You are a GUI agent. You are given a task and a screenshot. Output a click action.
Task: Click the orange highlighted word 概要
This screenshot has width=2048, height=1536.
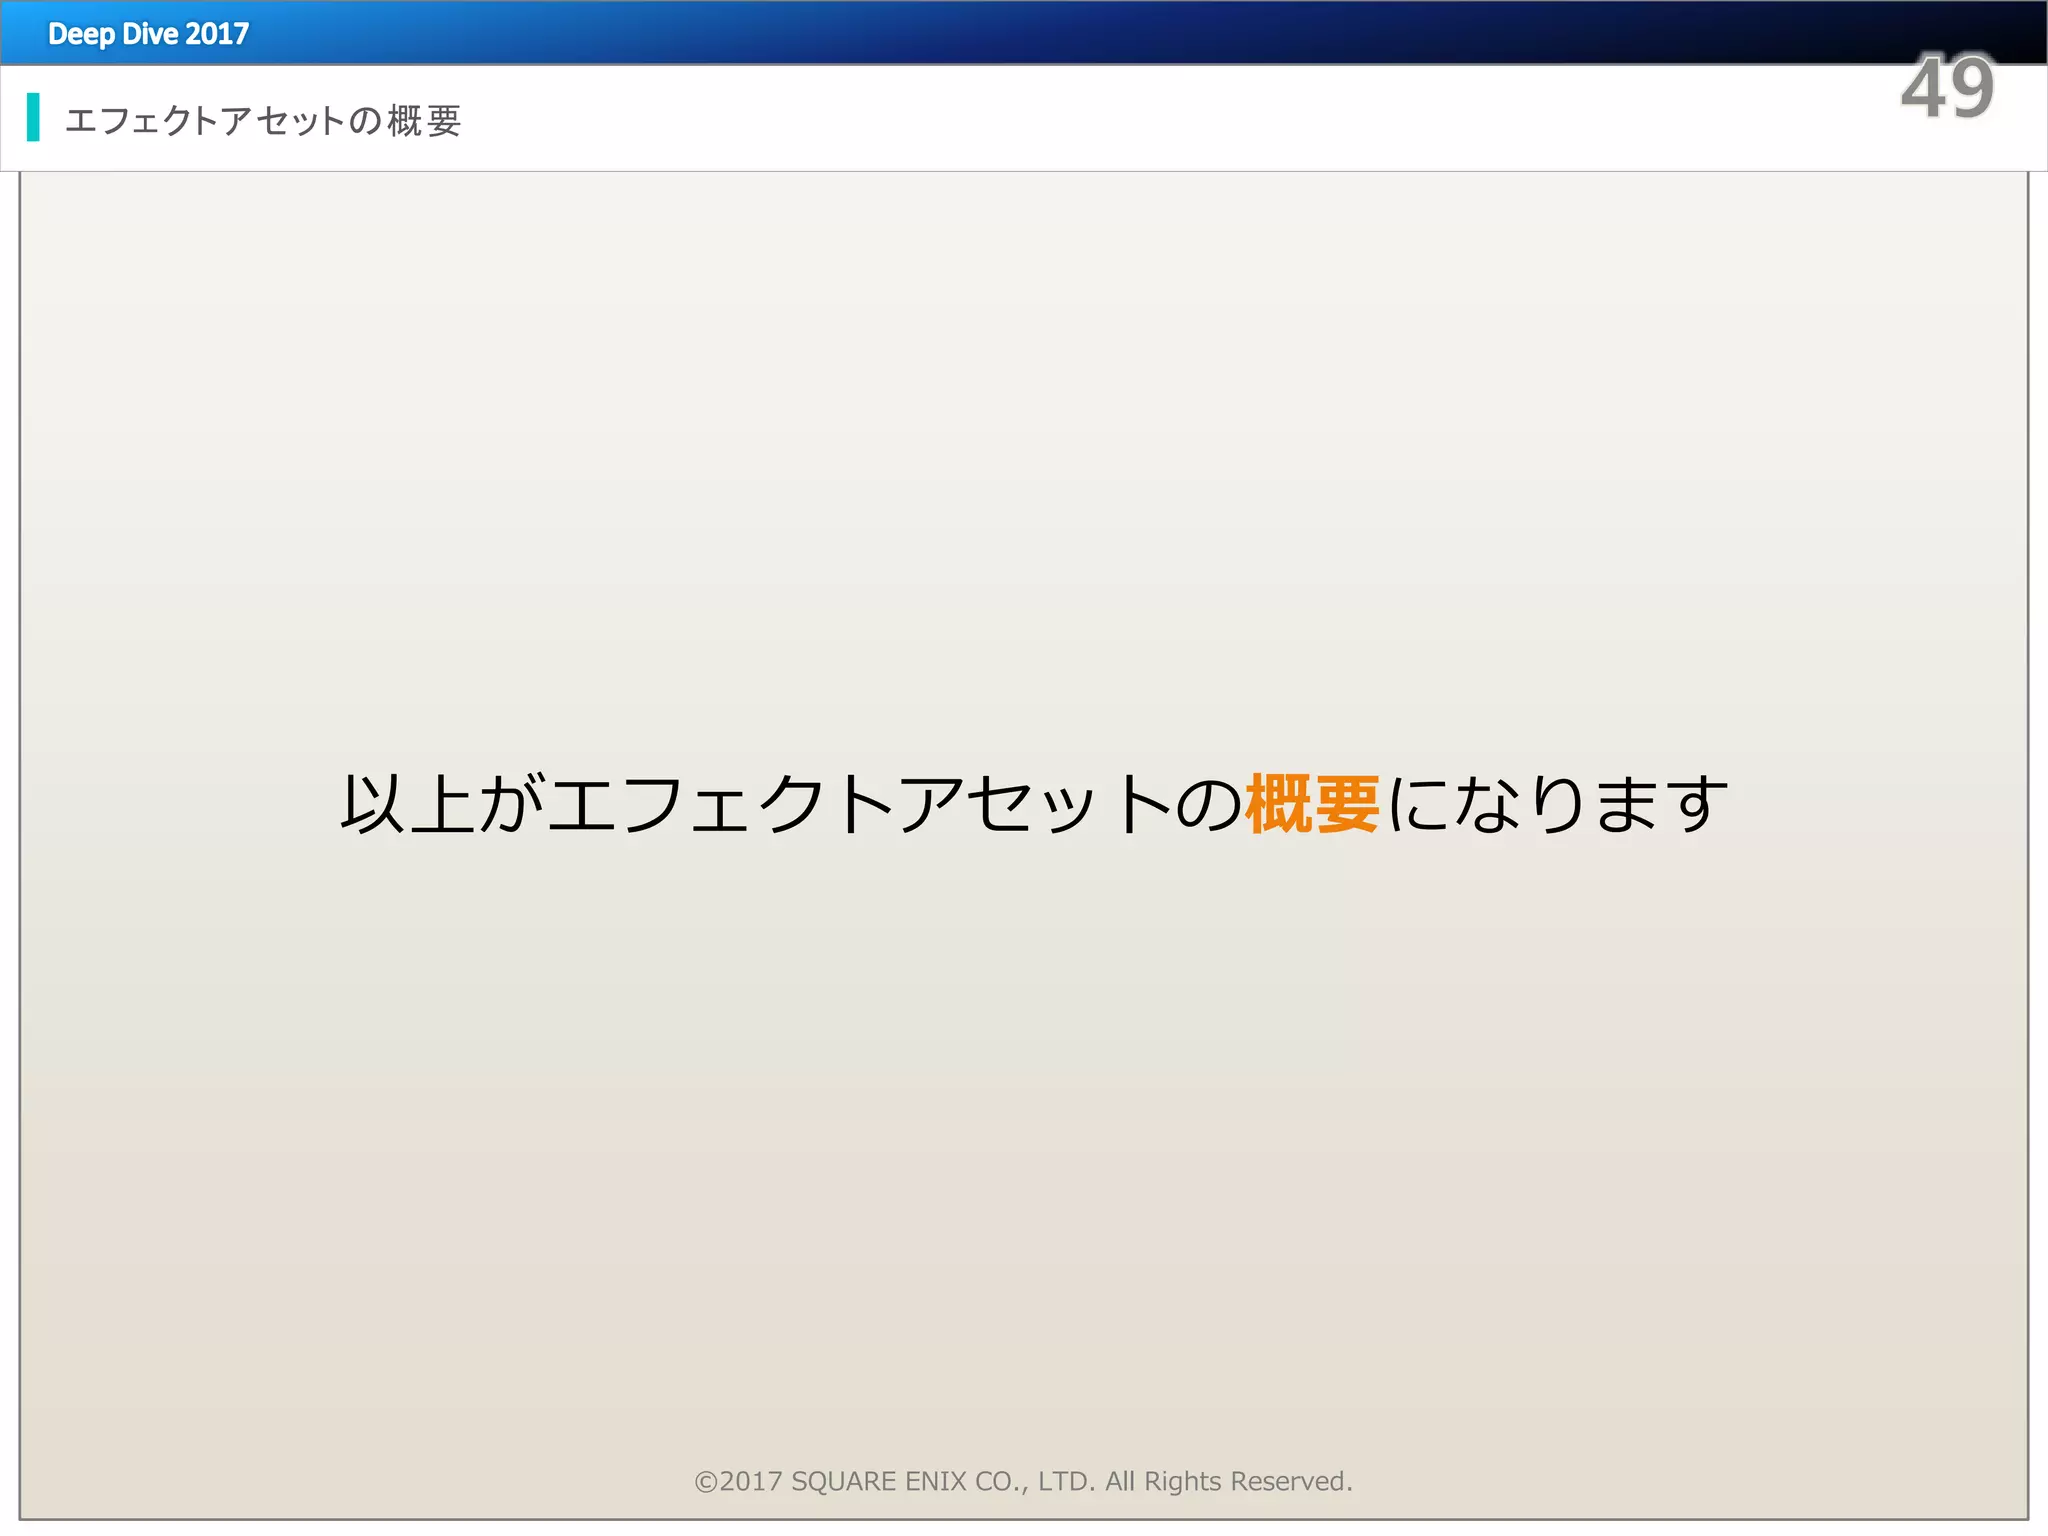1312,804
